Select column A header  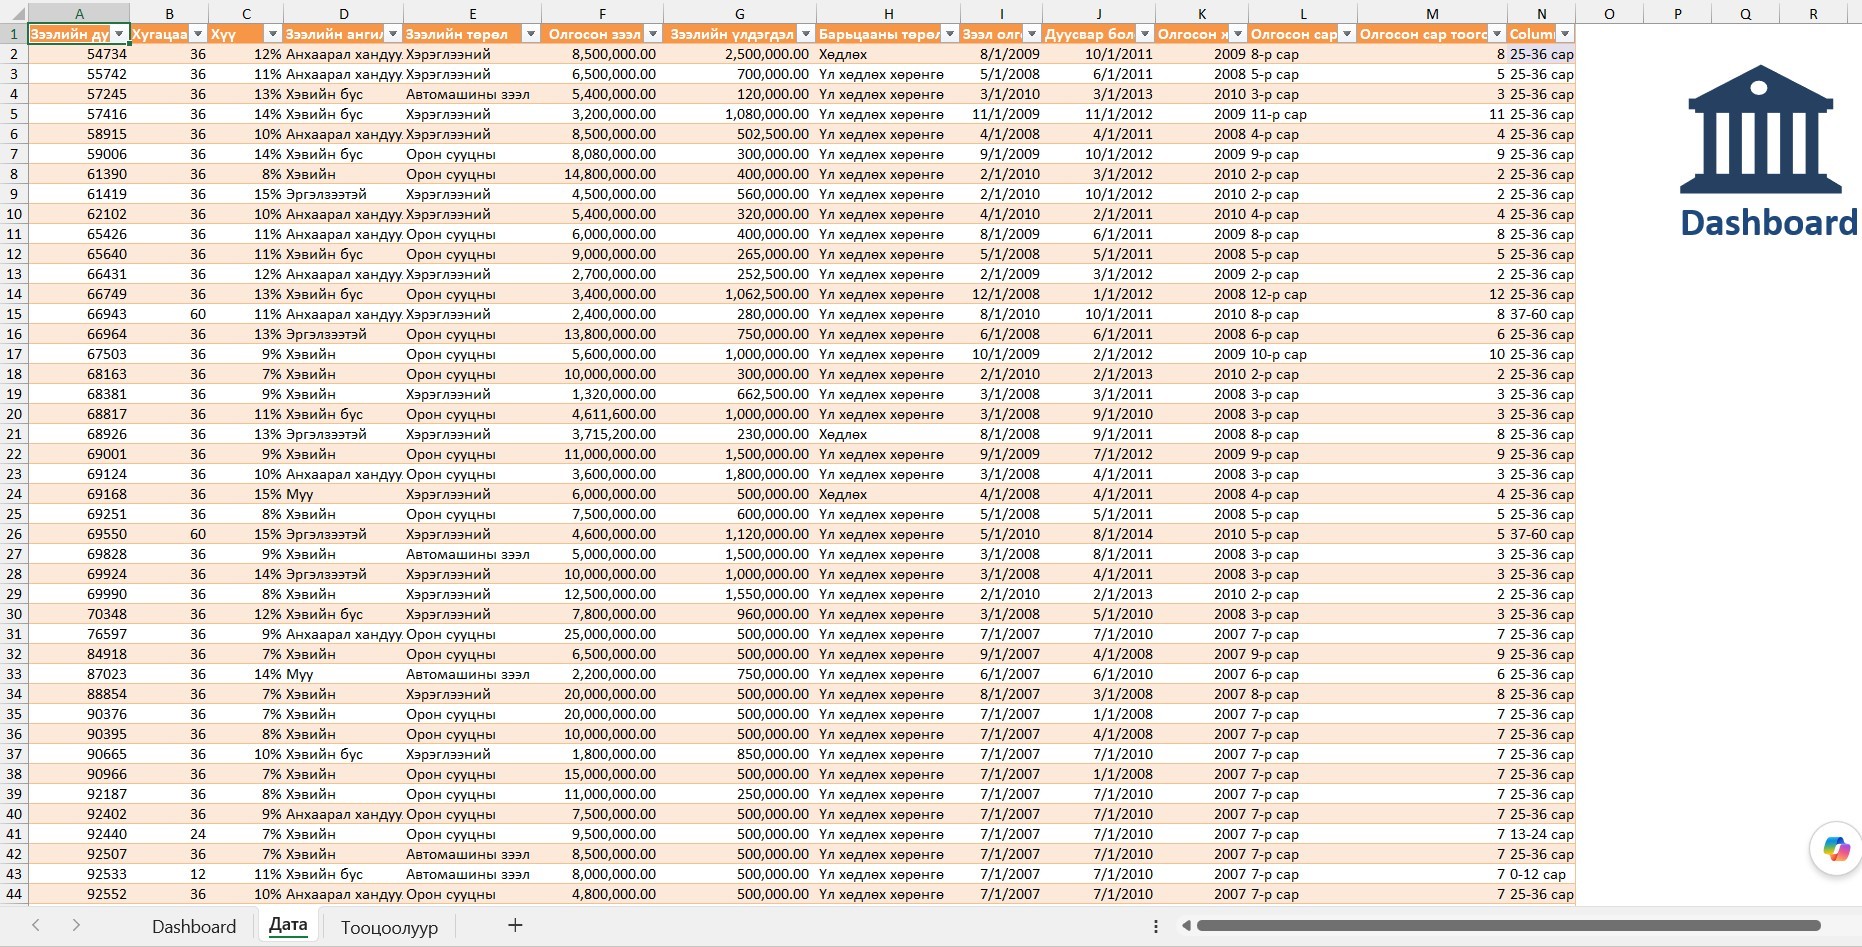coord(79,14)
